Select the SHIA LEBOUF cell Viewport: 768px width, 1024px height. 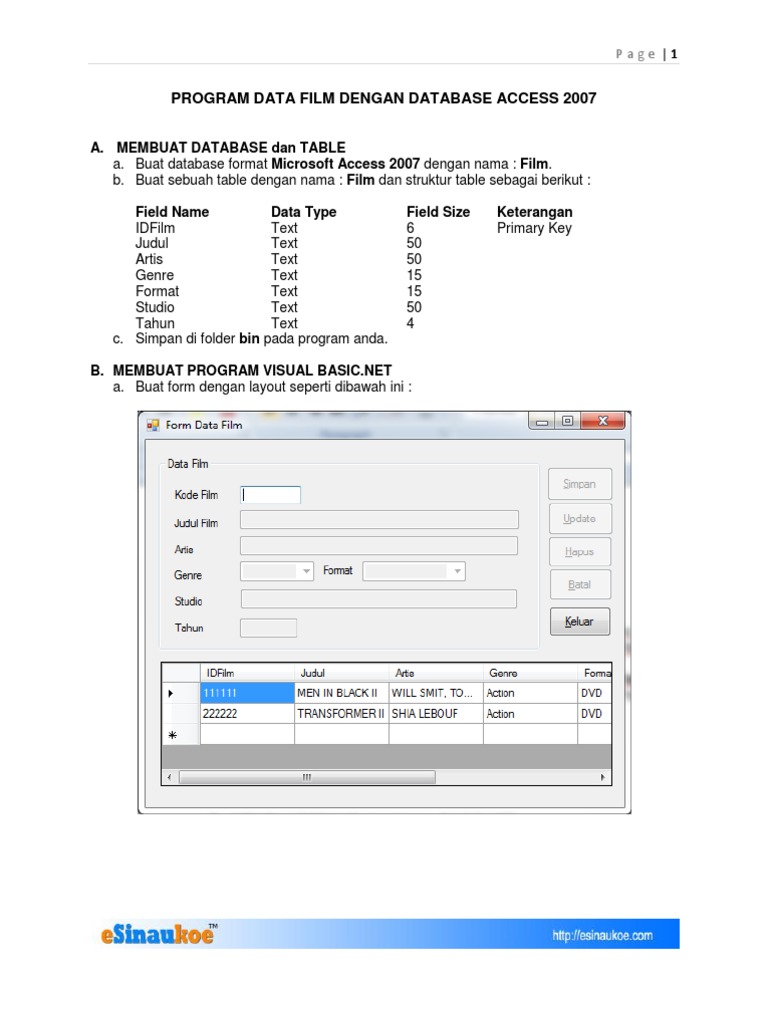coord(436,714)
